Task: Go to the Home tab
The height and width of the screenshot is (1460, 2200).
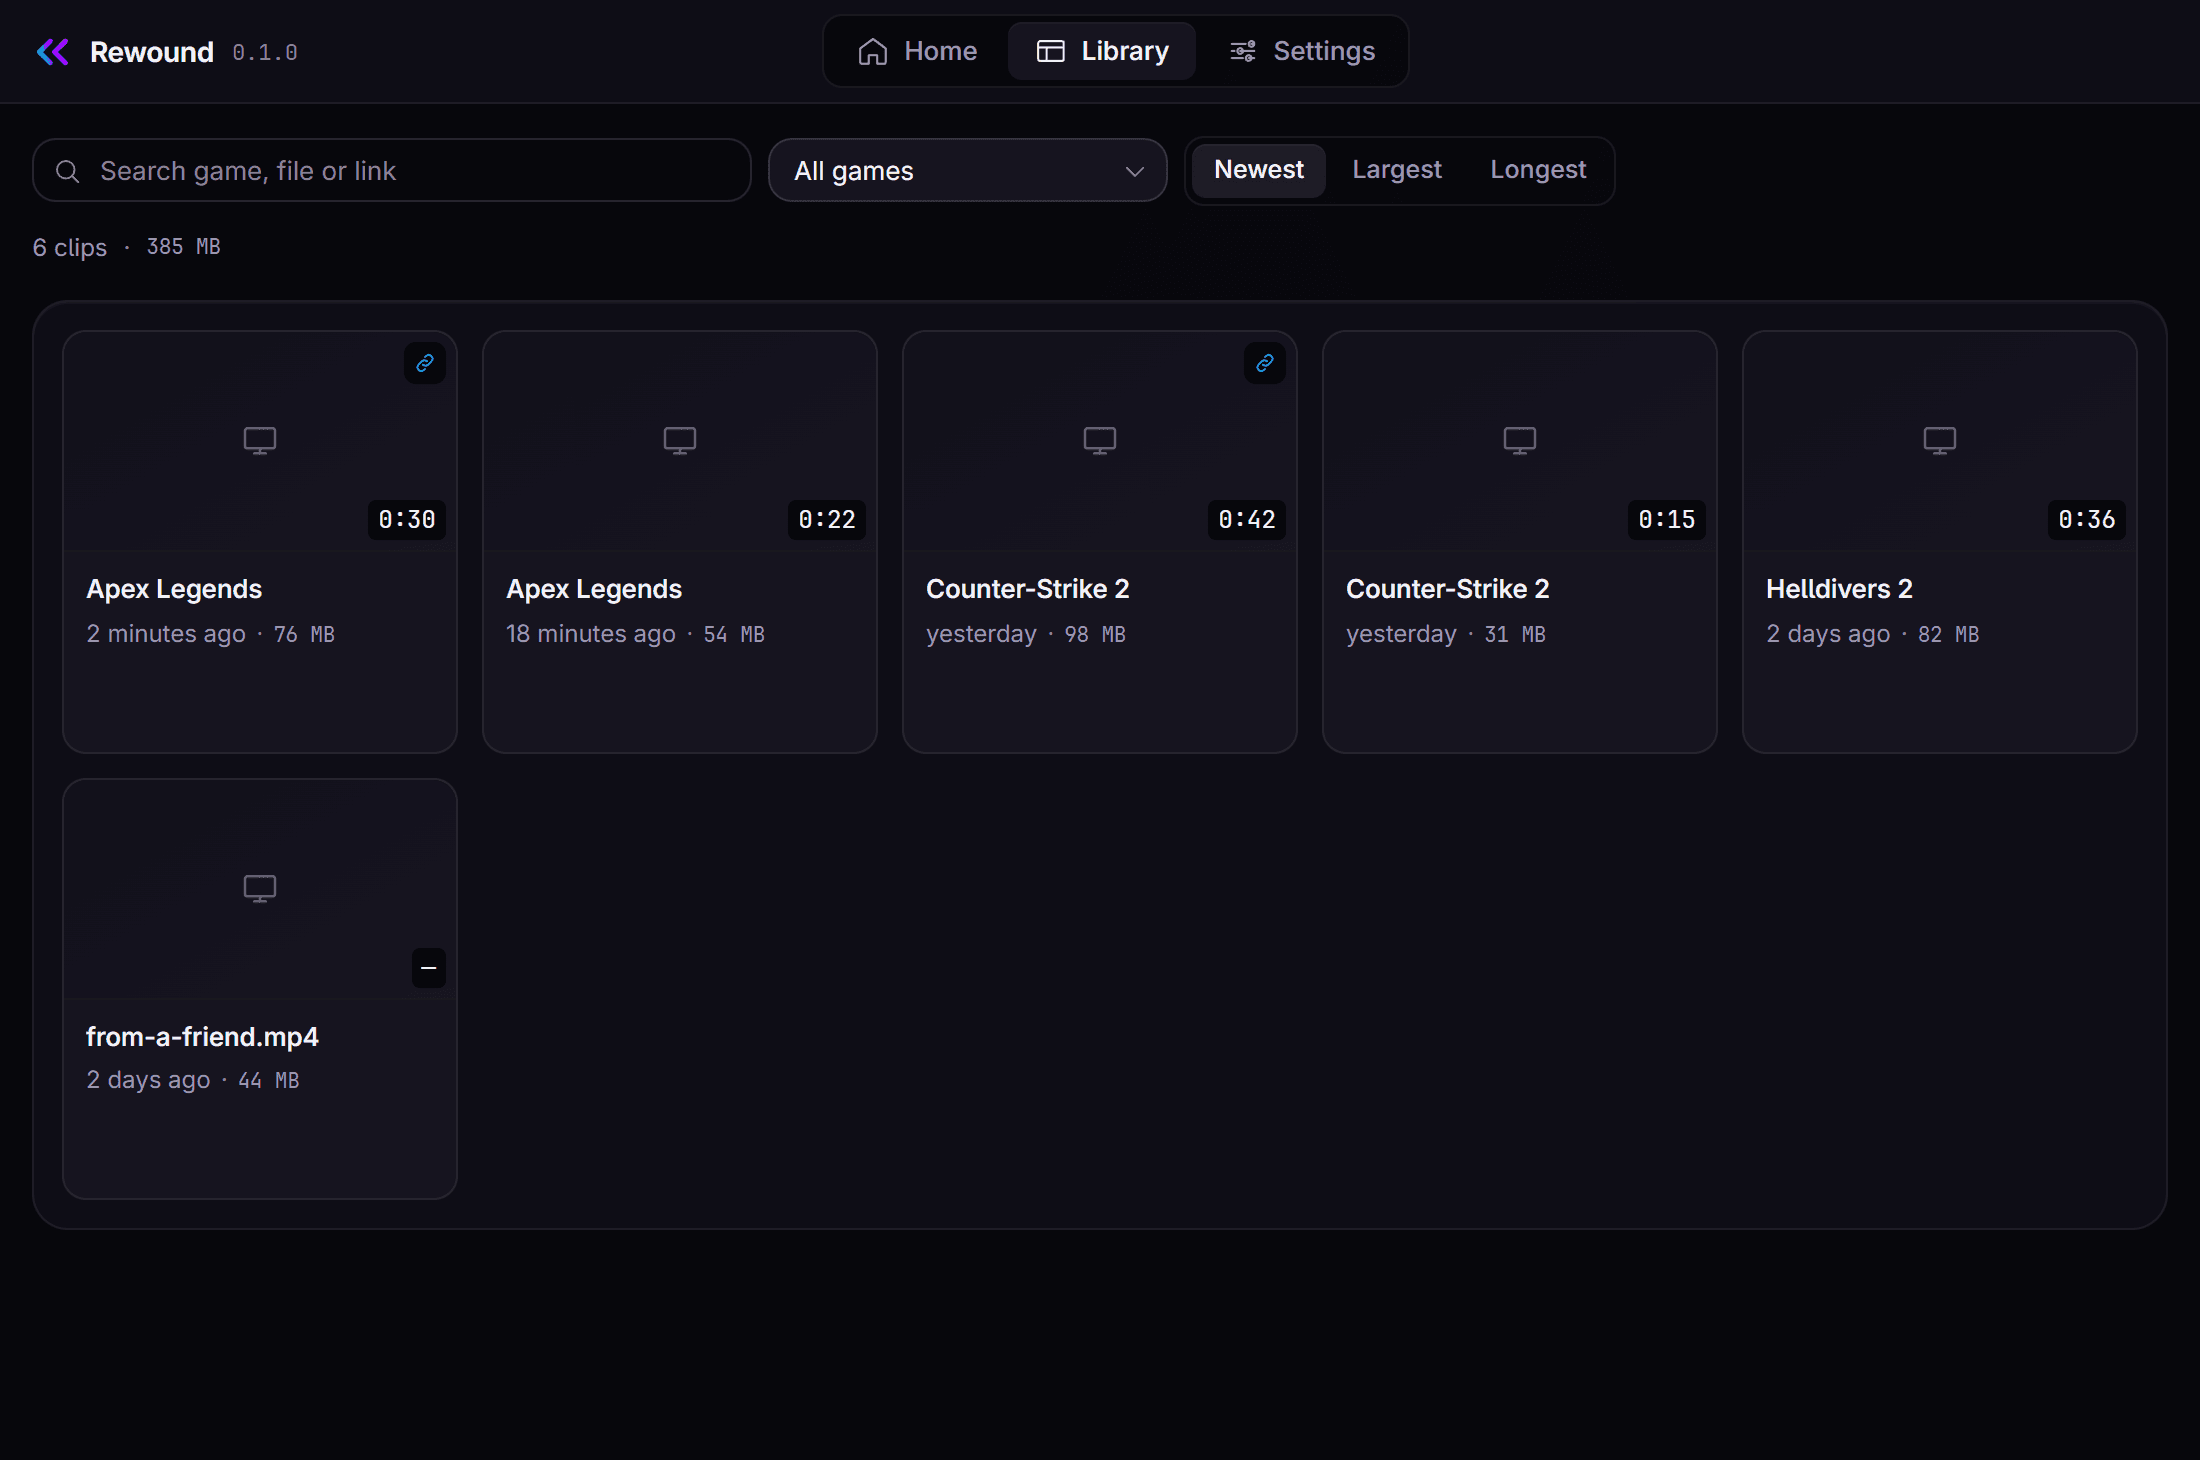Action: 917,51
